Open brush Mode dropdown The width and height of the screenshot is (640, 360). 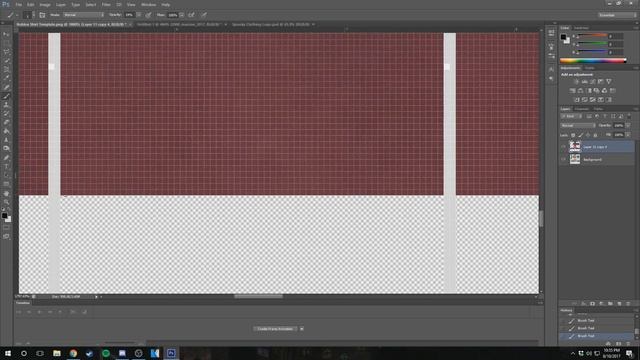tap(83, 15)
